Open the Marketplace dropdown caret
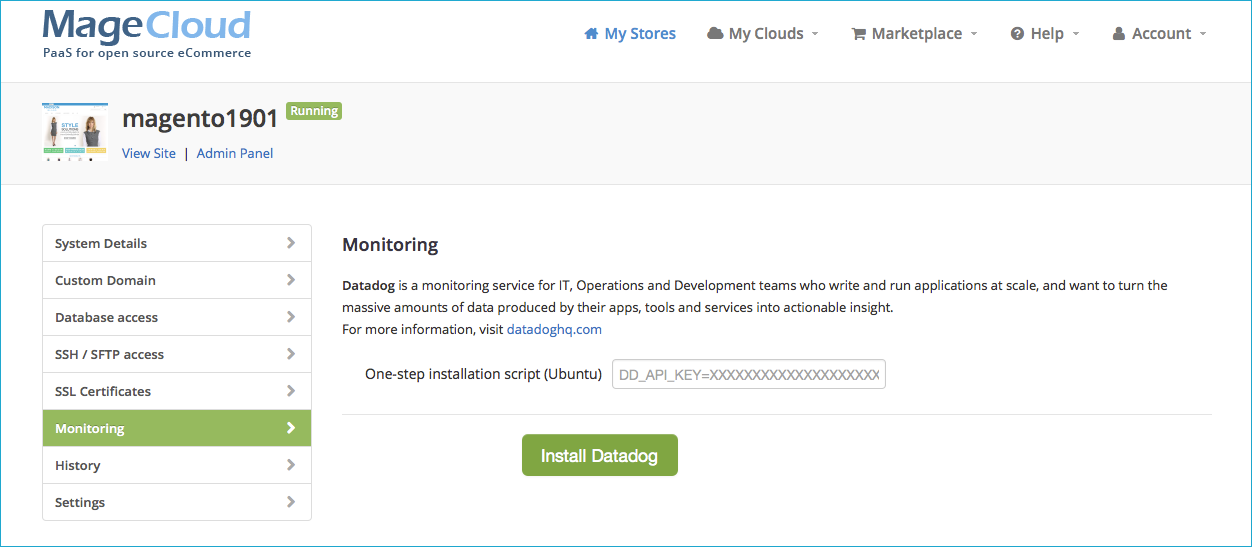The image size is (1252, 547). [x=974, y=34]
